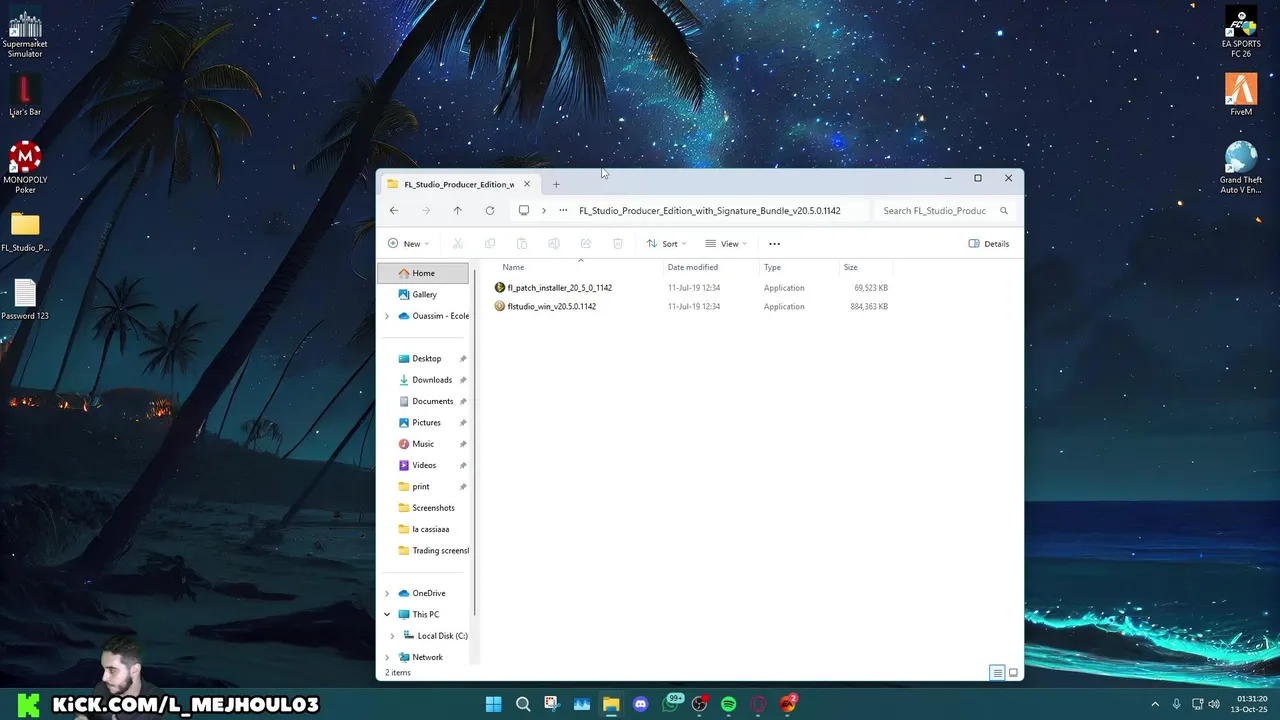Open la cassiaaa folder in sidebar
Image resolution: width=1280 pixels, height=720 pixels.
[x=430, y=529]
